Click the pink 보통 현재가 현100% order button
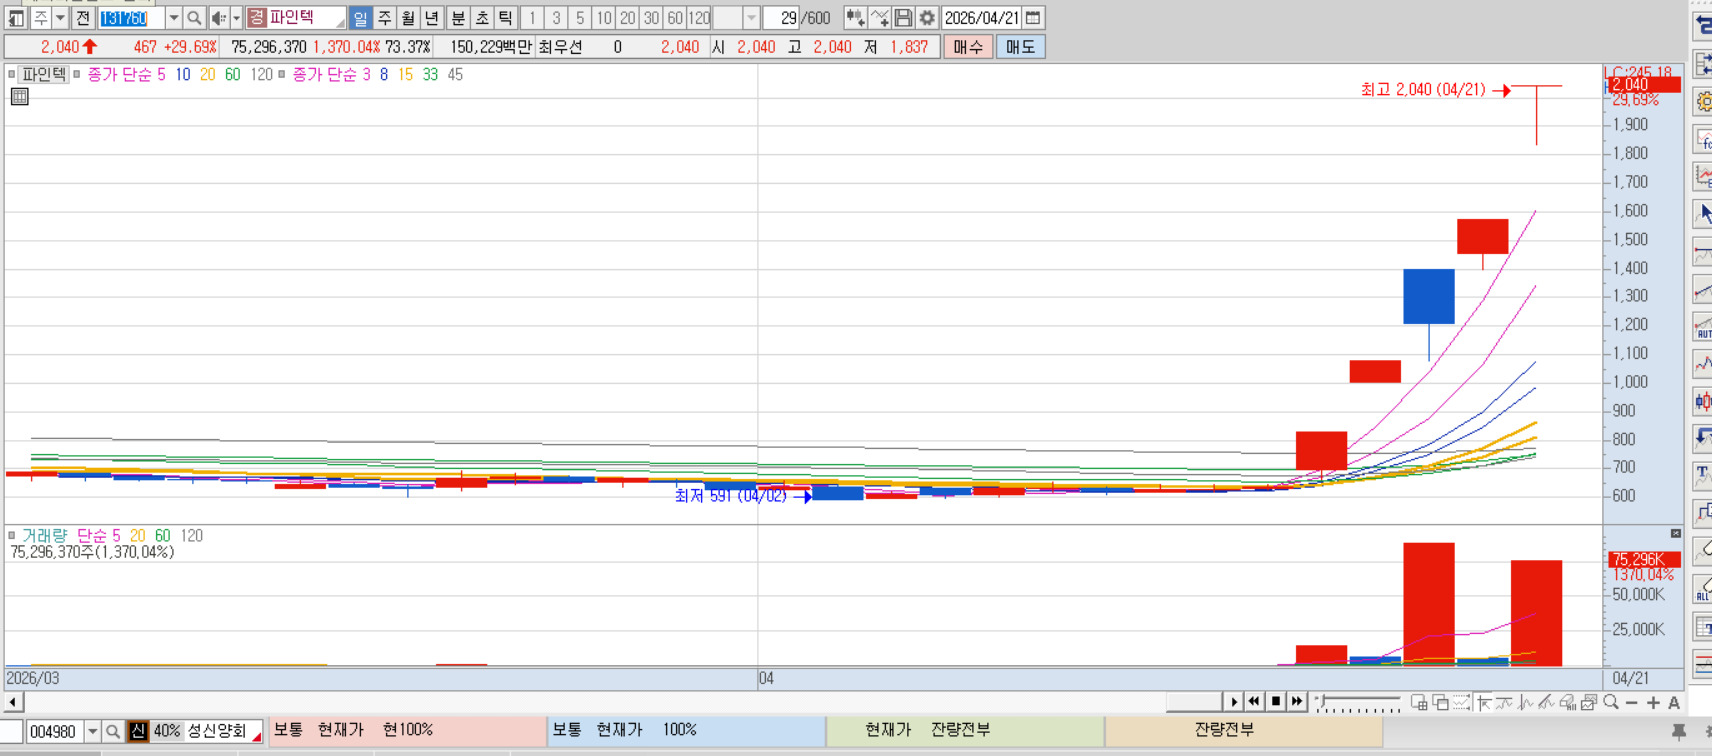Viewport: 1712px width, 756px height. point(407,731)
